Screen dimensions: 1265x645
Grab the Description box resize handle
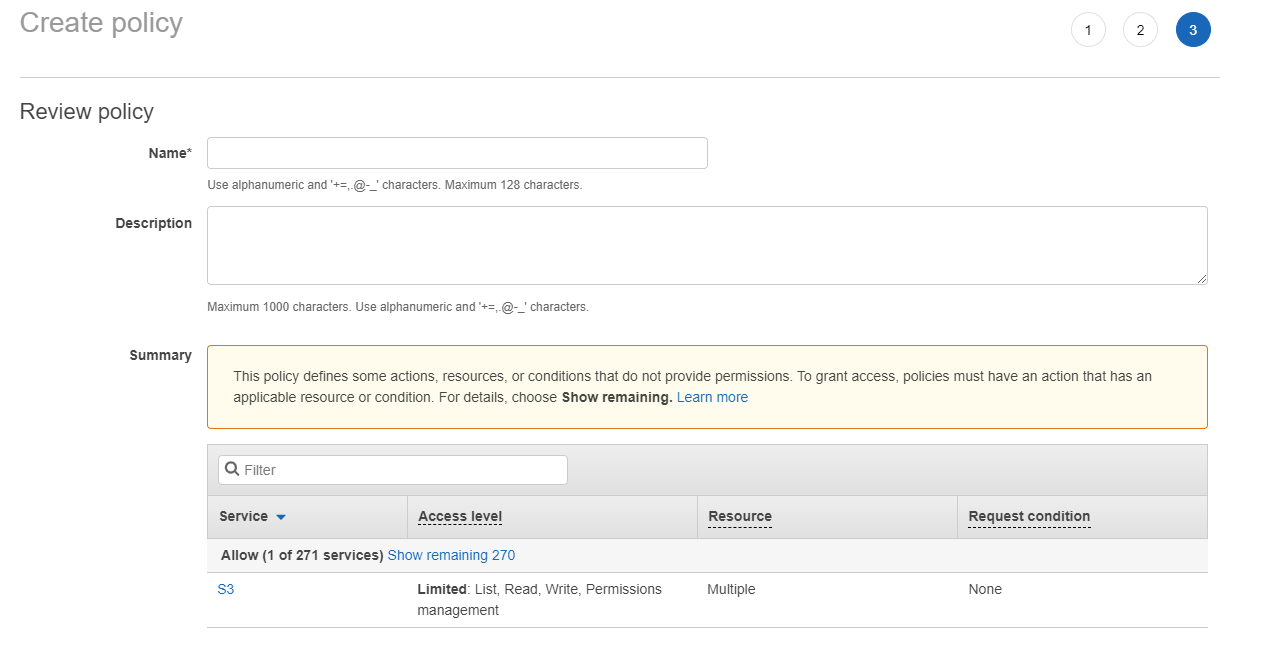(x=1201, y=278)
